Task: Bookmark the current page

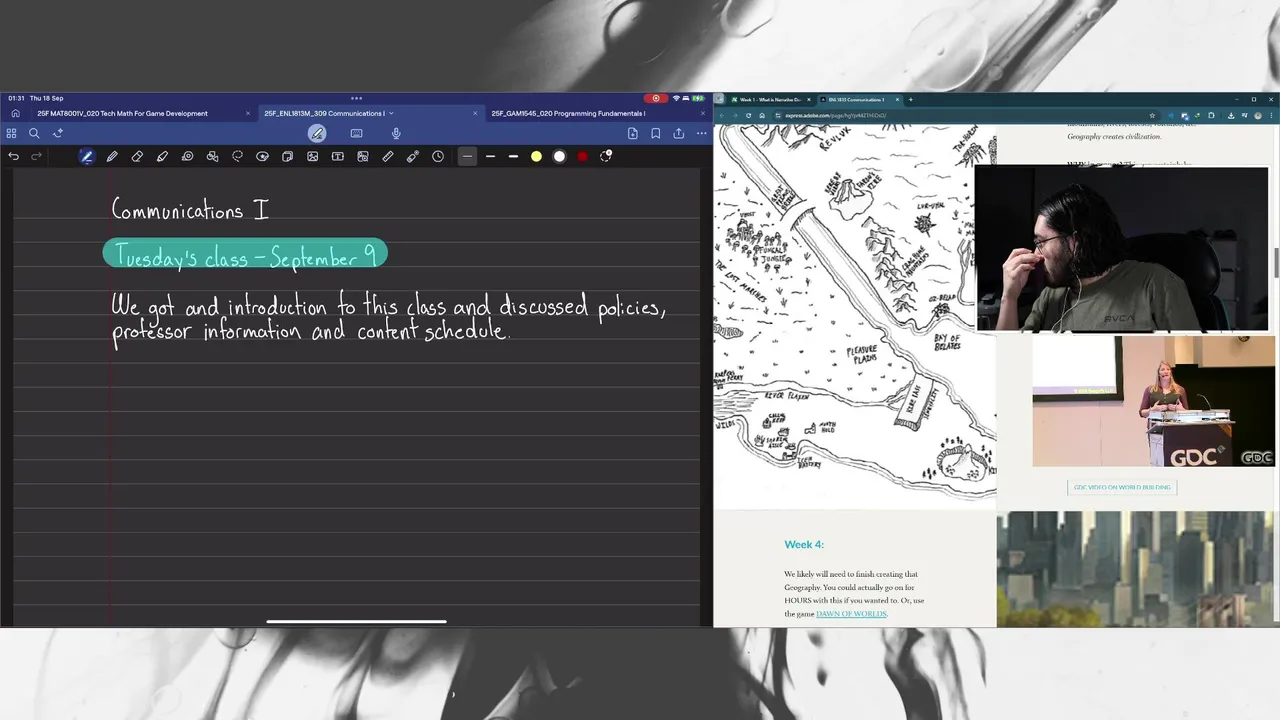Action: pyautogui.click(x=656, y=133)
